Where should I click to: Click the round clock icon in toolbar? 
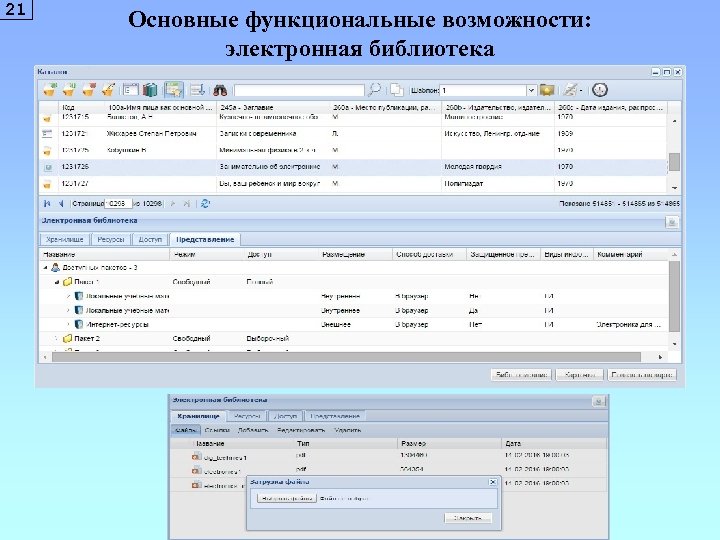pos(599,90)
